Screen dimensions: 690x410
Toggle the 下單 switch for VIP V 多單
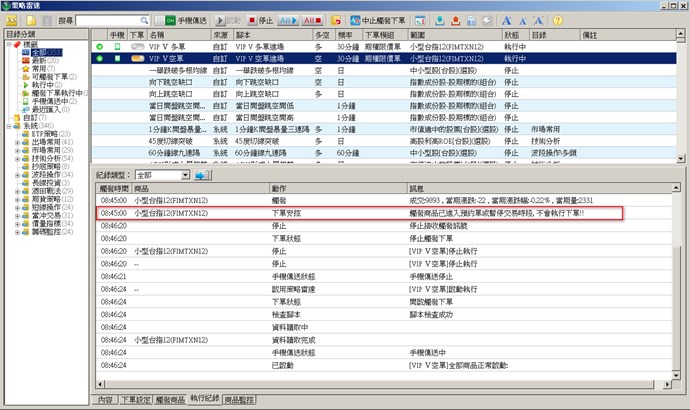pos(137,47)
